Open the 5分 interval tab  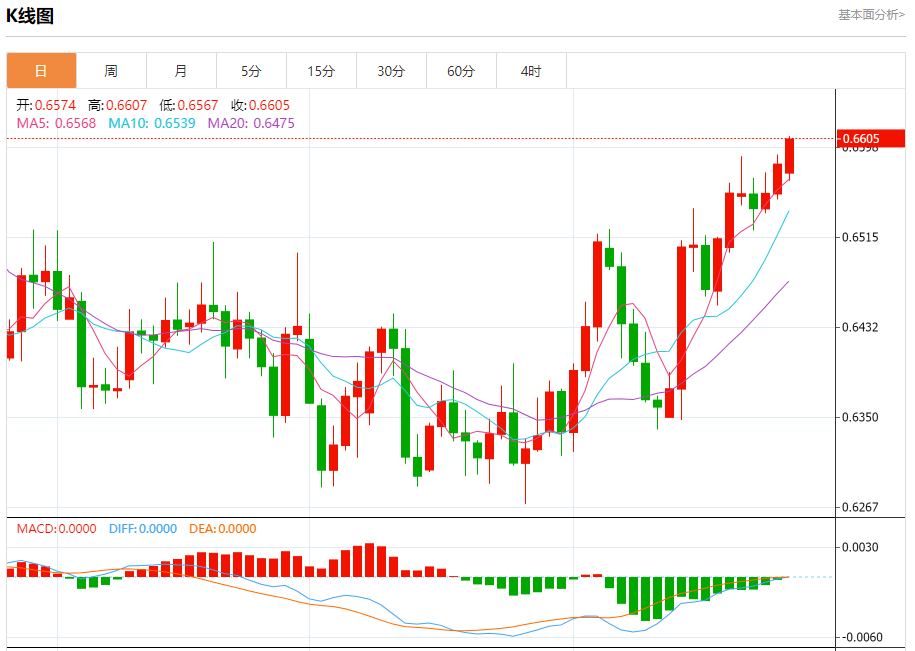tap(252, 71)
